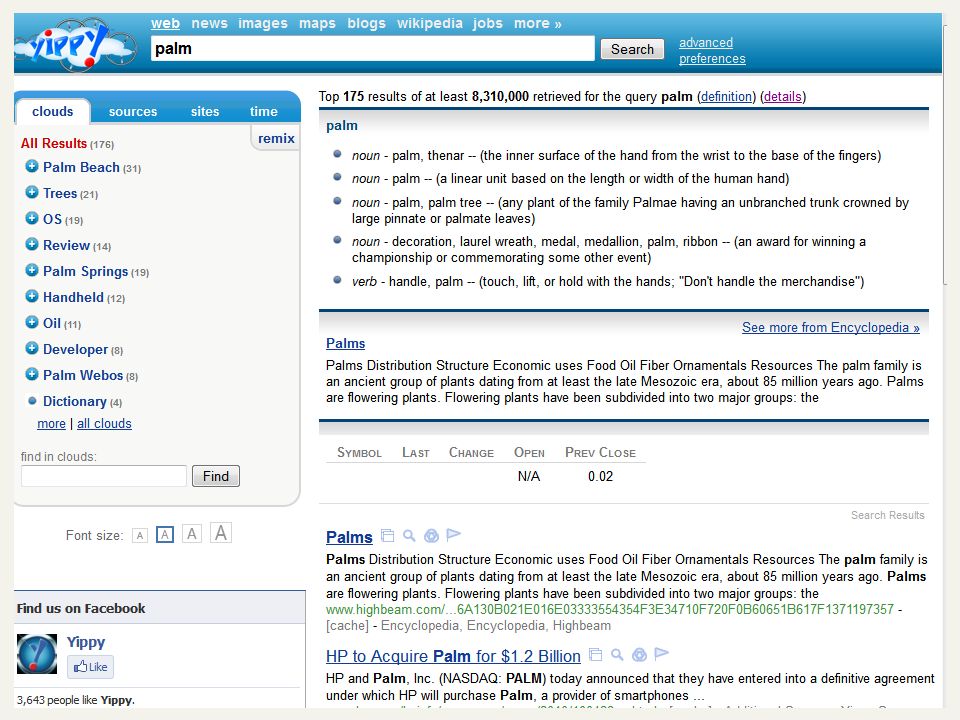Viewport: 960px width, 720px height.
Task: Click the more clouds link
Action: [51, 424]
